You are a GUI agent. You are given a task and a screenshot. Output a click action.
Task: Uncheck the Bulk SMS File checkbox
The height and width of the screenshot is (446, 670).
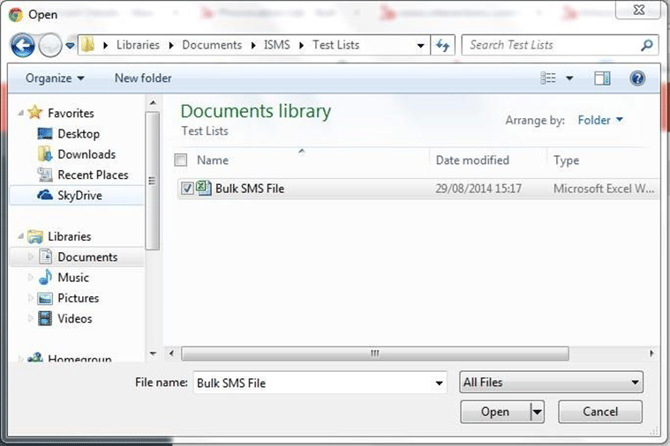click(188, 188)
